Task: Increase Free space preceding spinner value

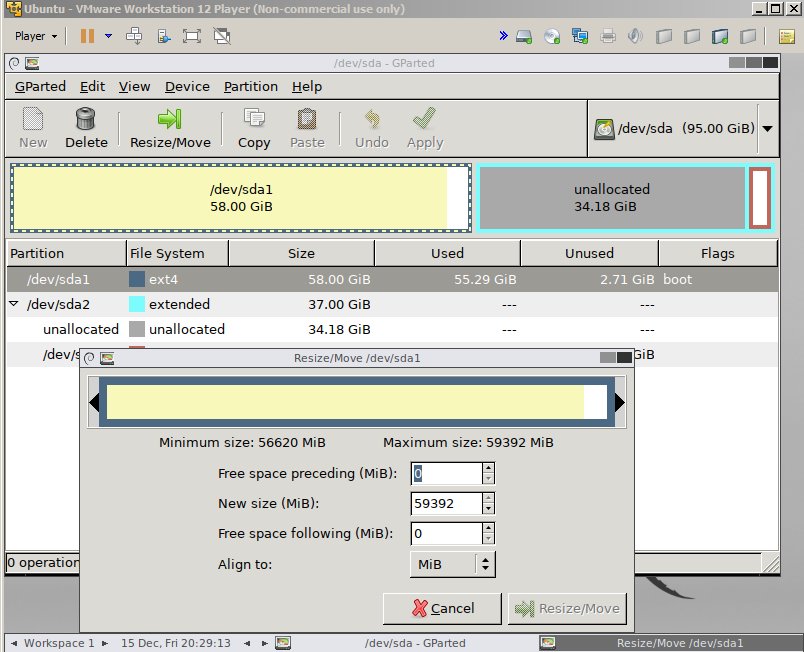Action: 488,467
